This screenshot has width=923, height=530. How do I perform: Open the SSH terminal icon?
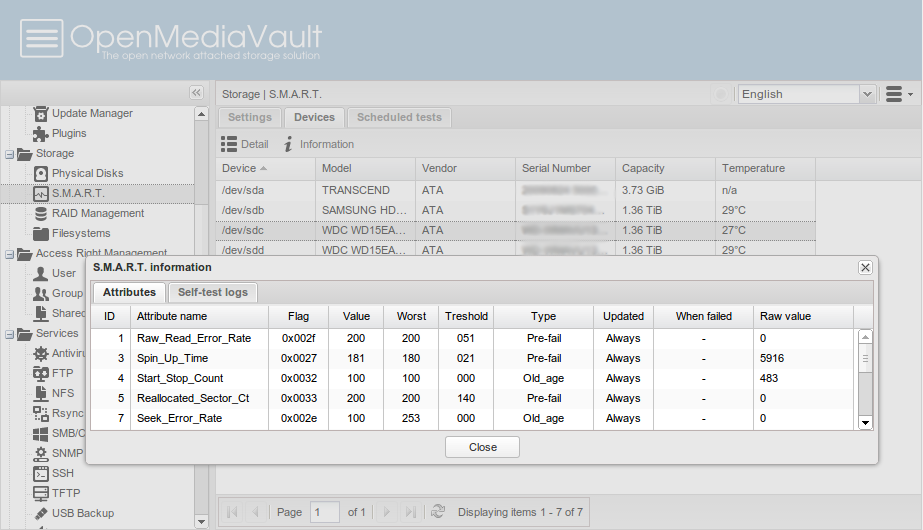tap(41, 473)
